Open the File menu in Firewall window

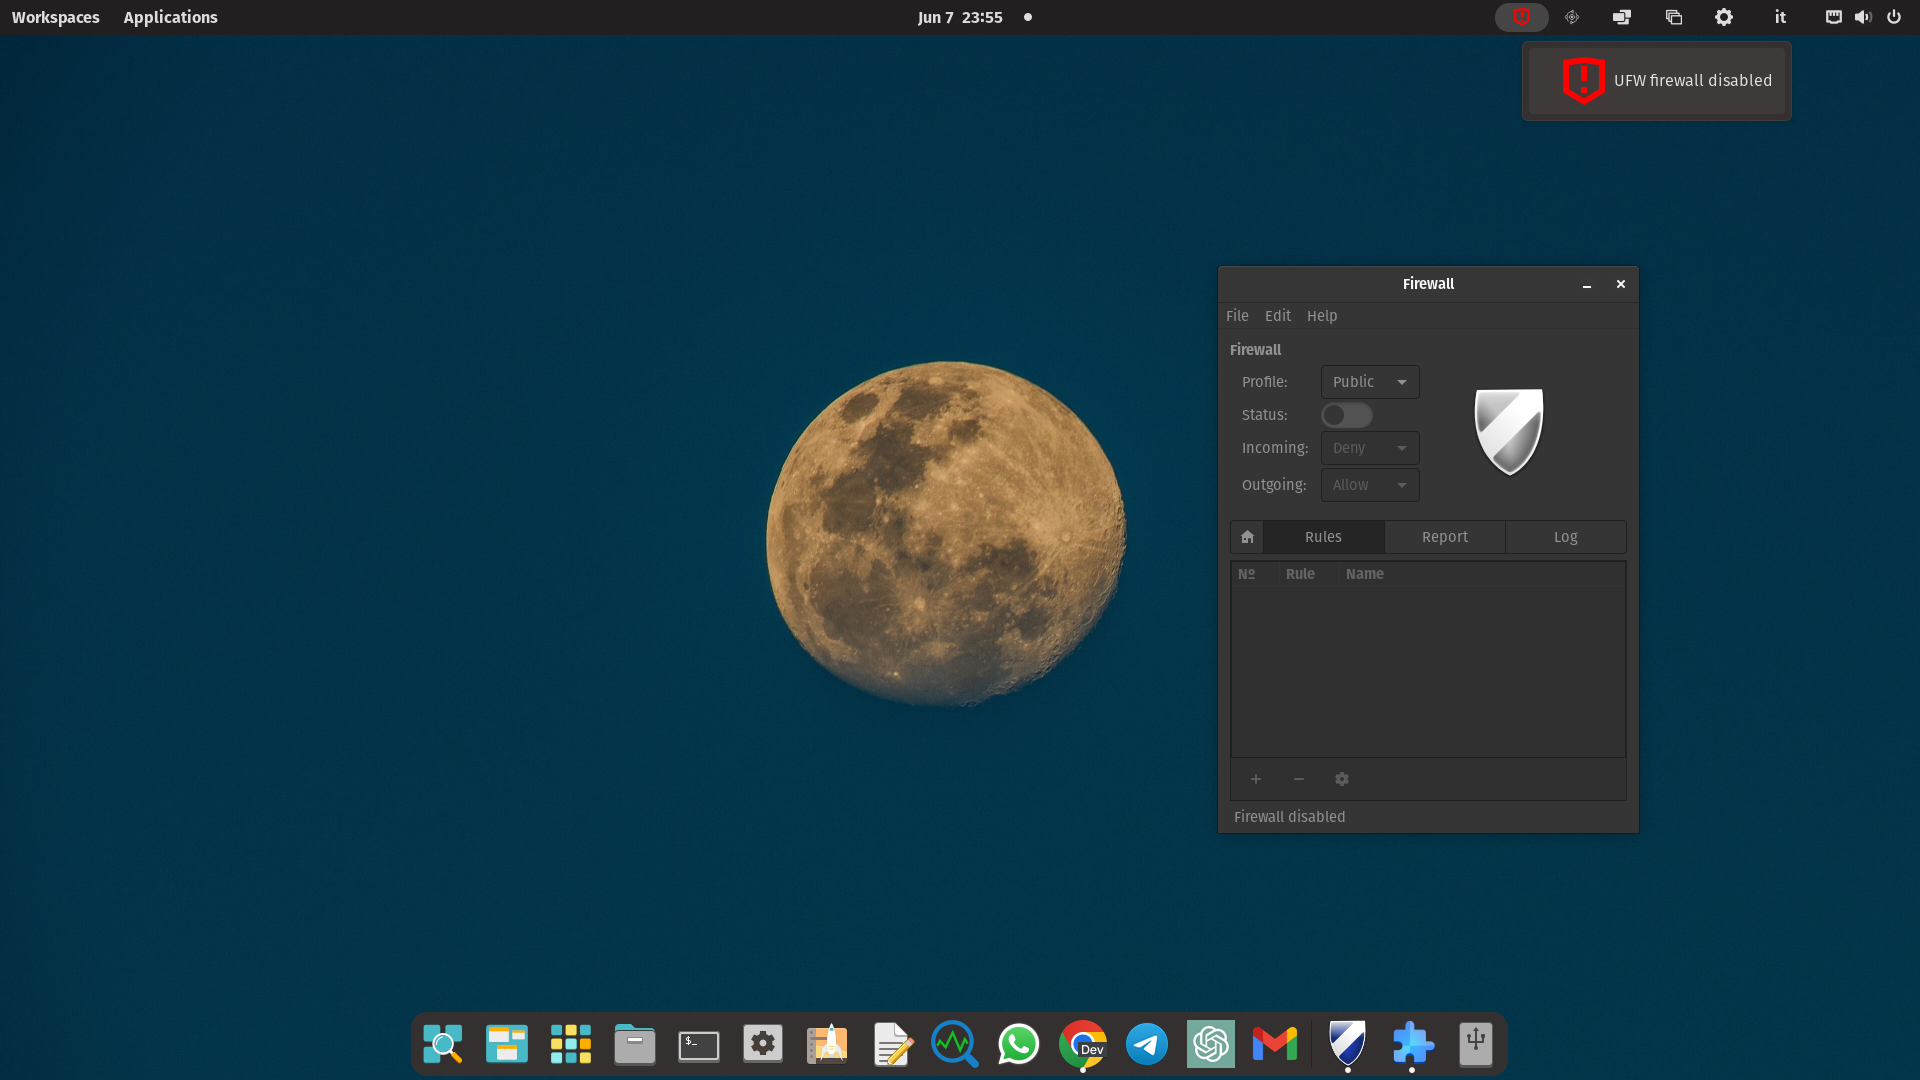click(1237, 316)
